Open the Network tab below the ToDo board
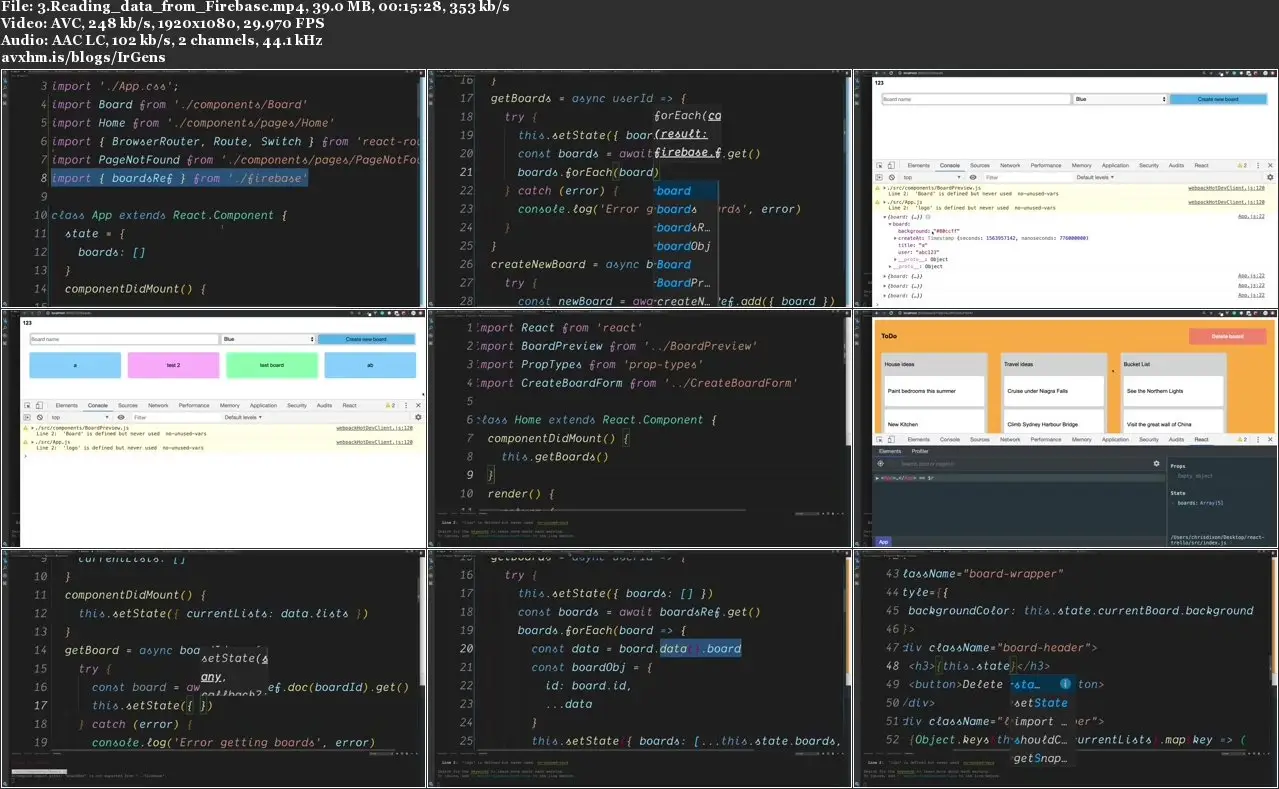 click(1010, 439)
